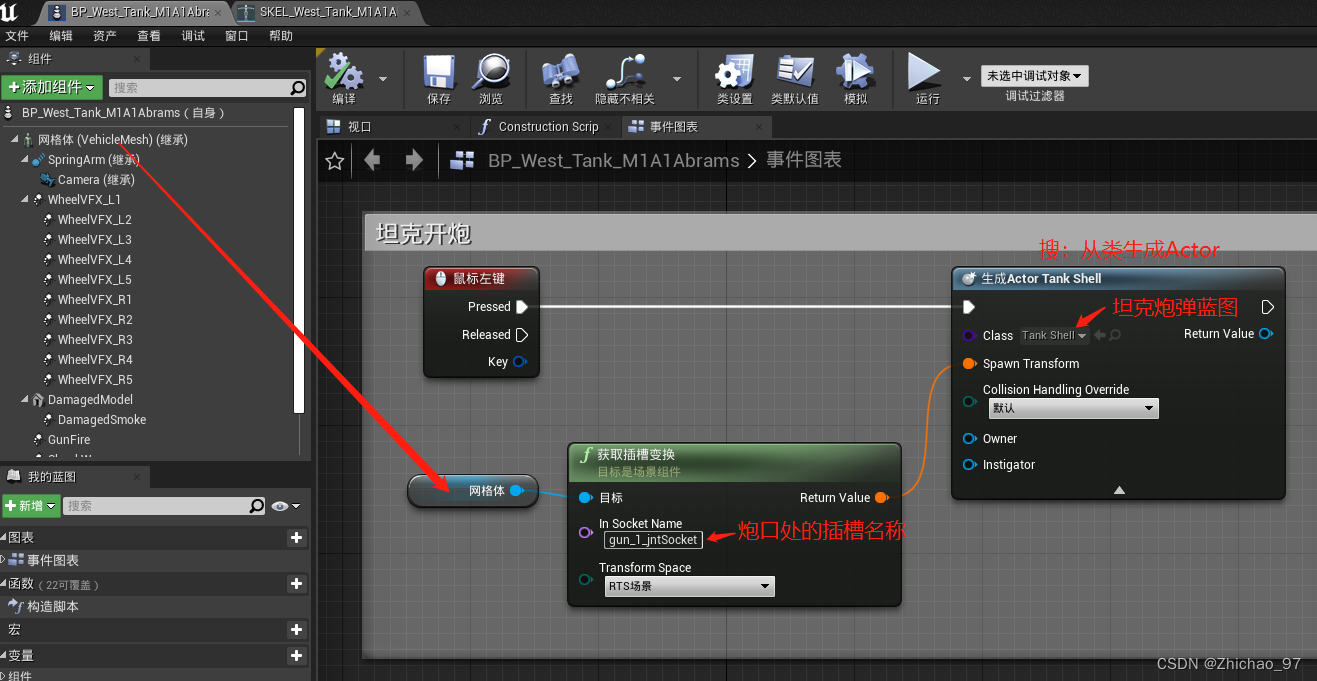Click the green Add New button in My Blueprint
The width and height of the screenshot is (1317, 681).
tap(31, 506)
